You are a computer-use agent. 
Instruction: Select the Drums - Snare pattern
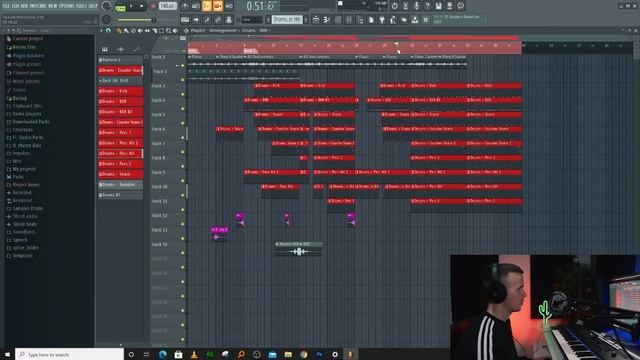pos(120,174)
